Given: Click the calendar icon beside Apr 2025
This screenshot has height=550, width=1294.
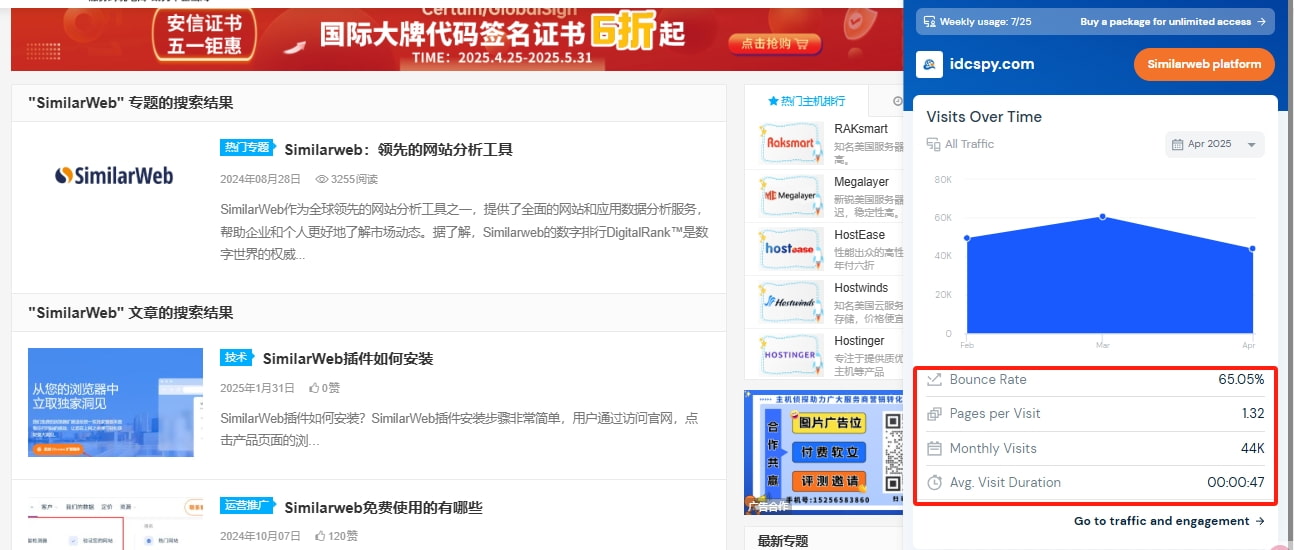Looking at the screenshot, I should tap(1177, 144).
